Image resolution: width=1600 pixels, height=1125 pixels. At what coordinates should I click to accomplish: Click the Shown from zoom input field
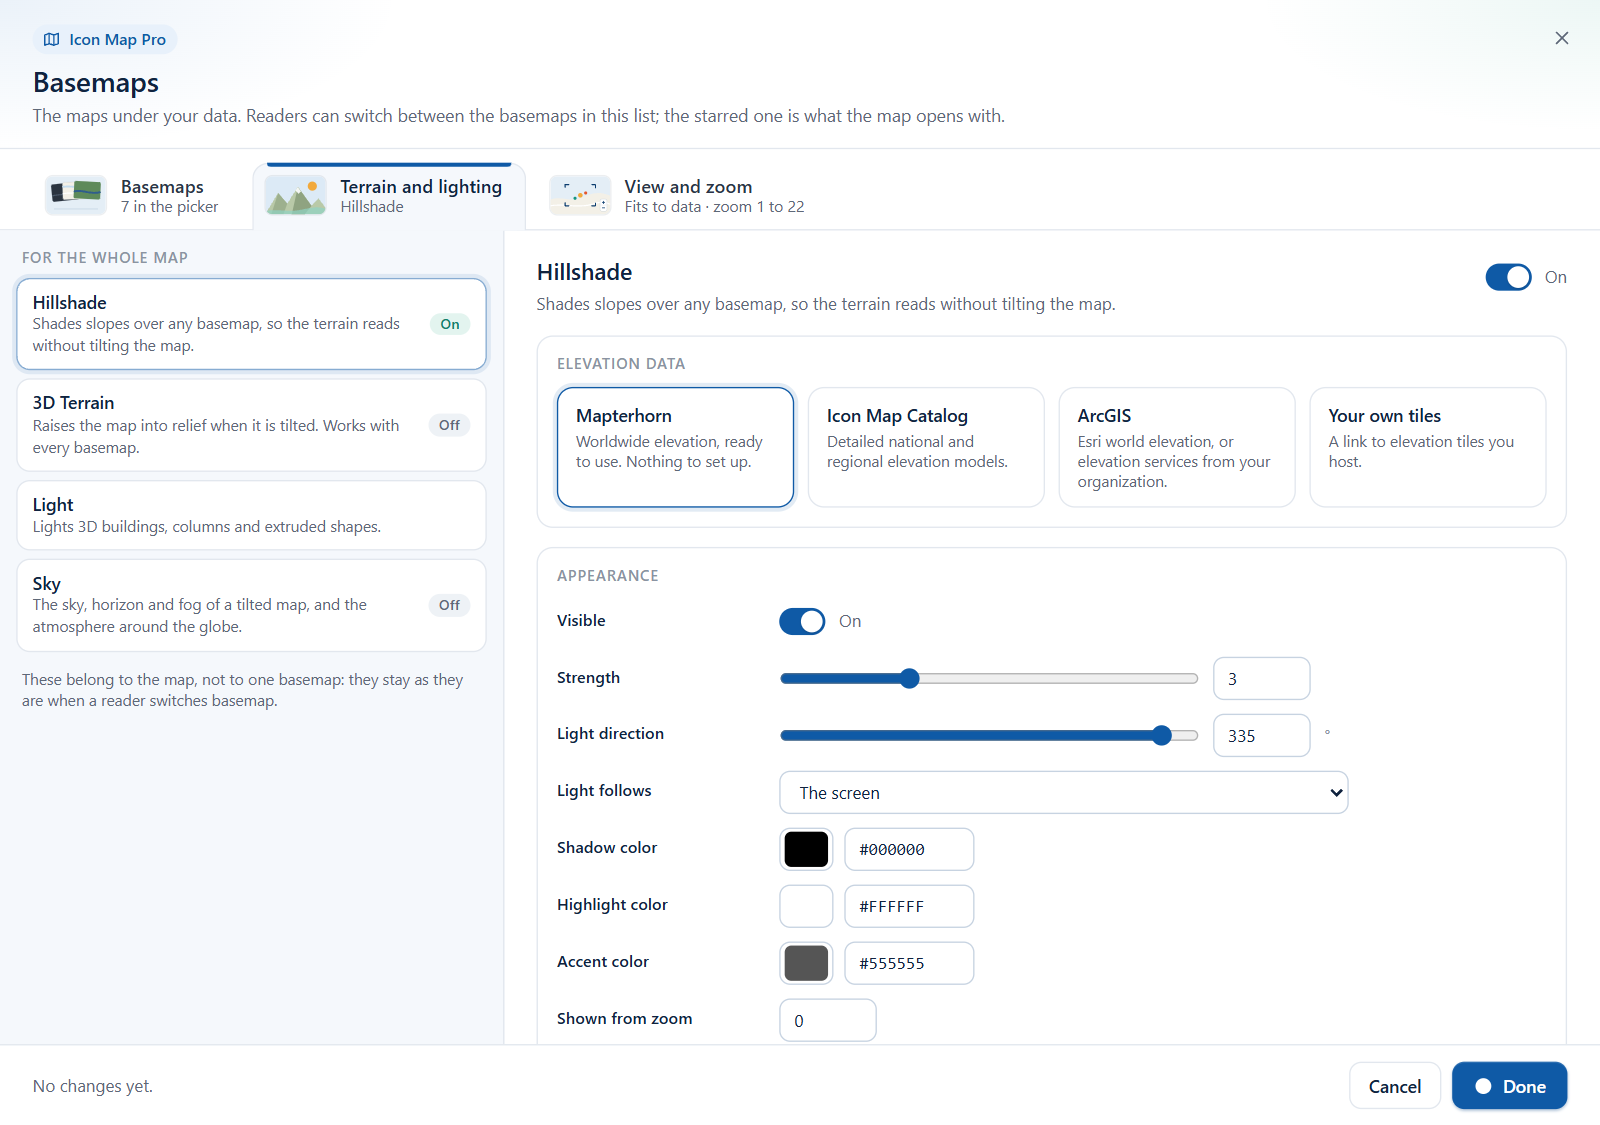point(828,1020)
